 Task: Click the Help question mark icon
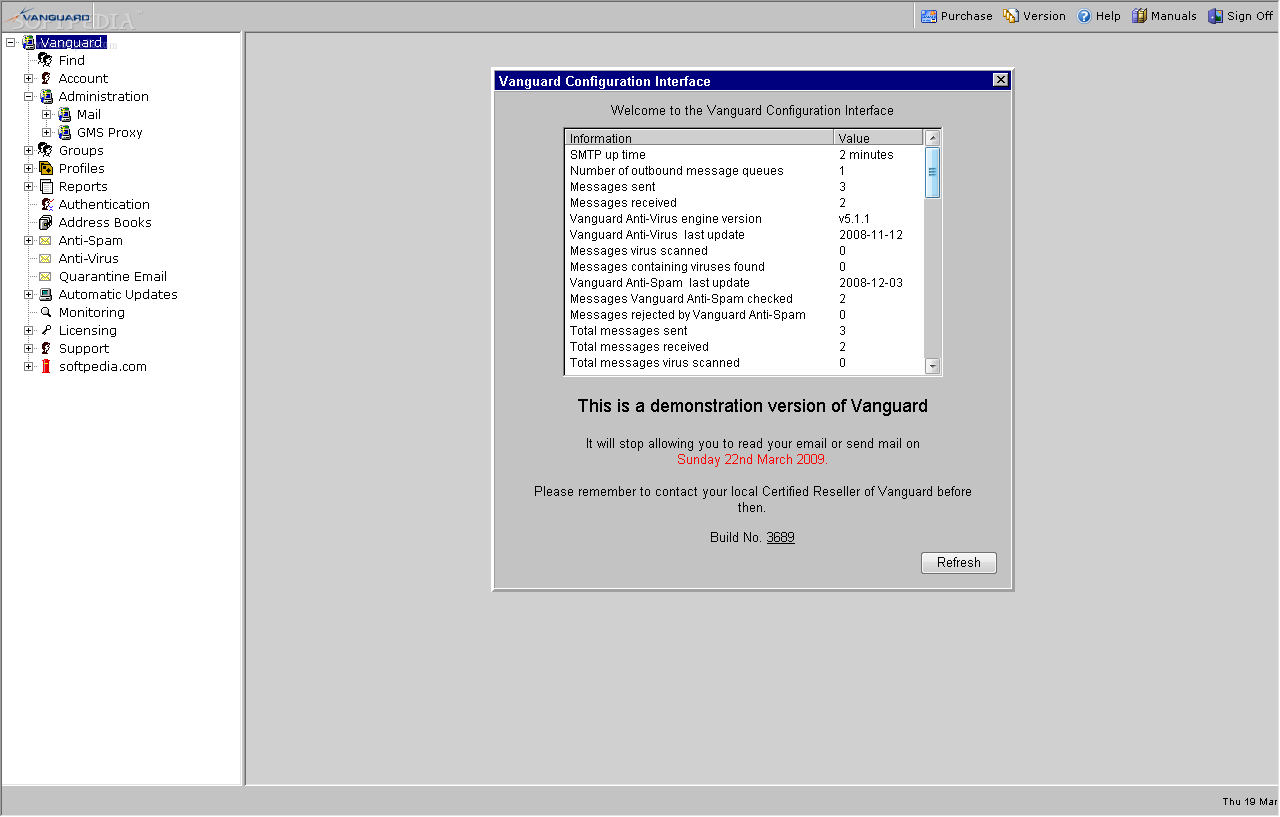click(x=1084, y=16)
